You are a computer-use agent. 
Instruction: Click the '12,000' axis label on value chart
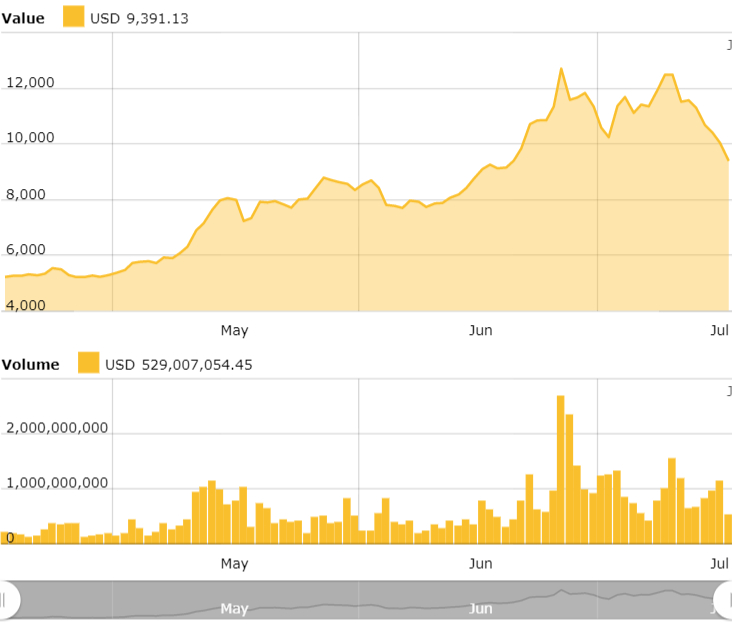coord(30,83)
